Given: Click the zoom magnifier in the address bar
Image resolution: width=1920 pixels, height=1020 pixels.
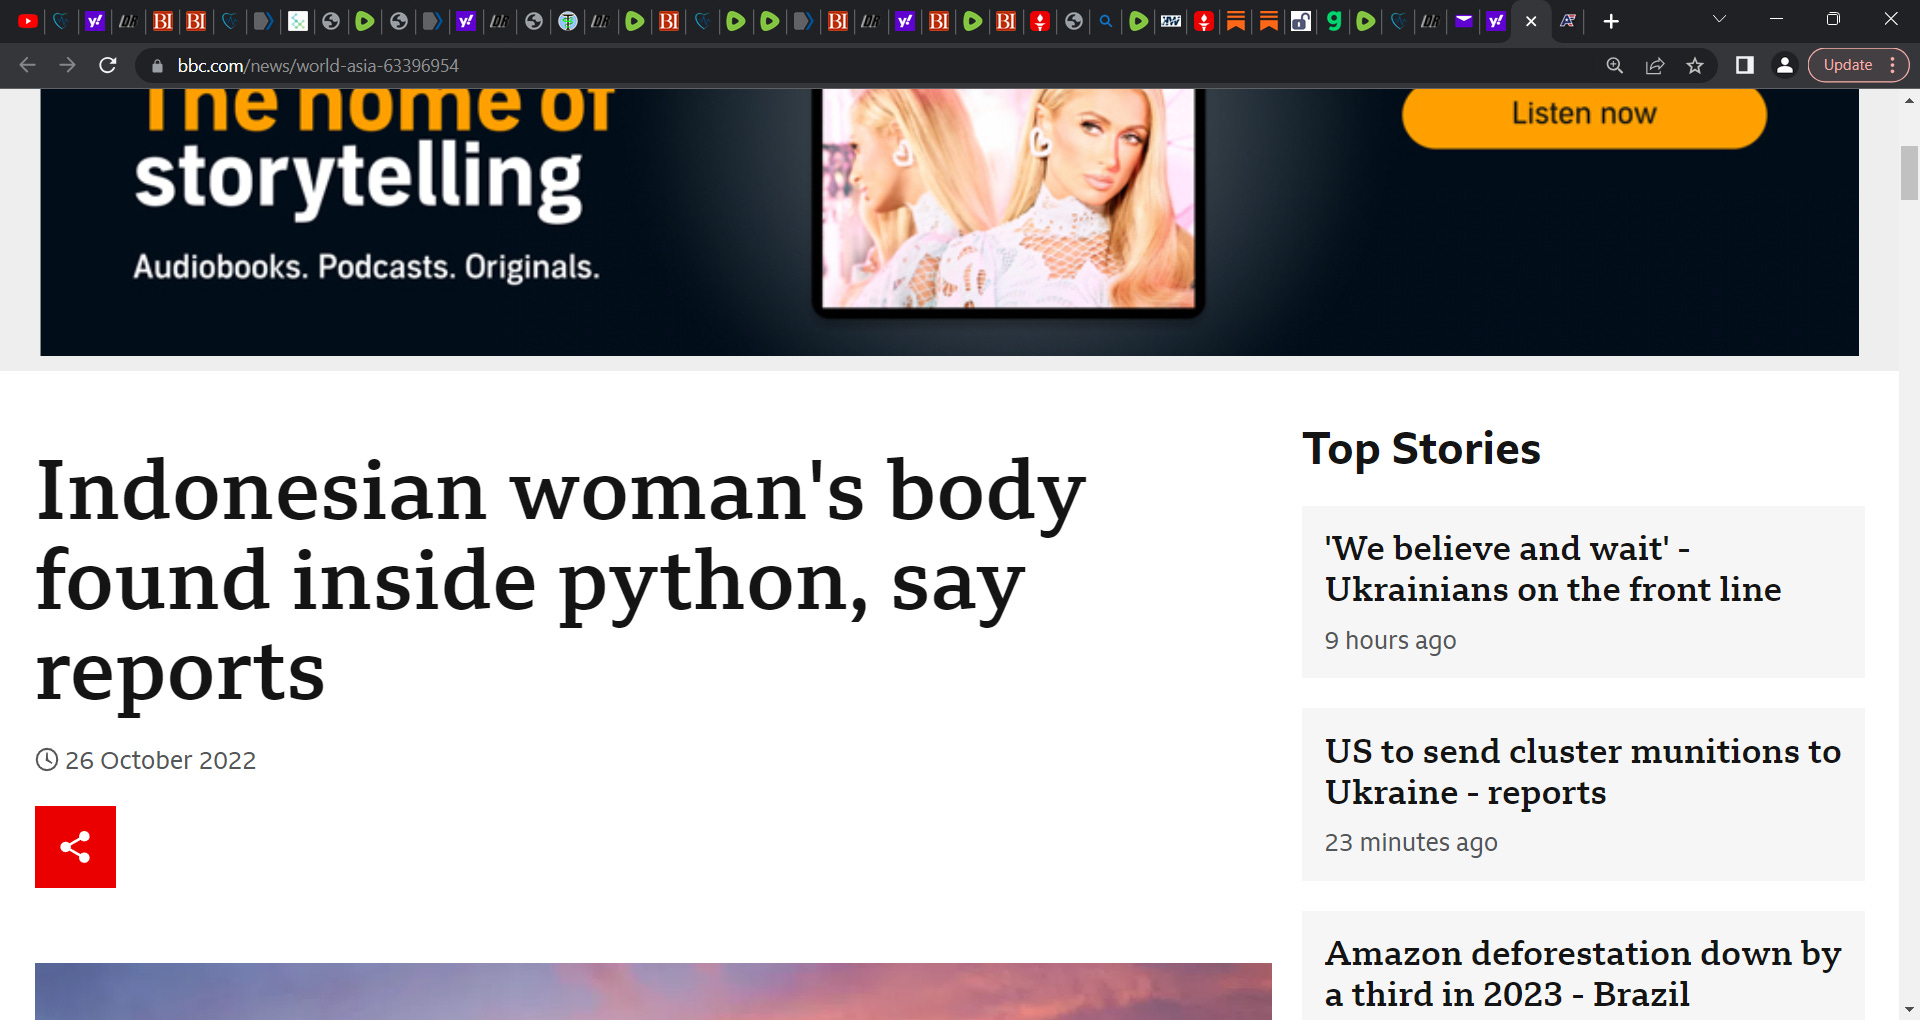Looking at the screenshot, I should point(1615,65).
